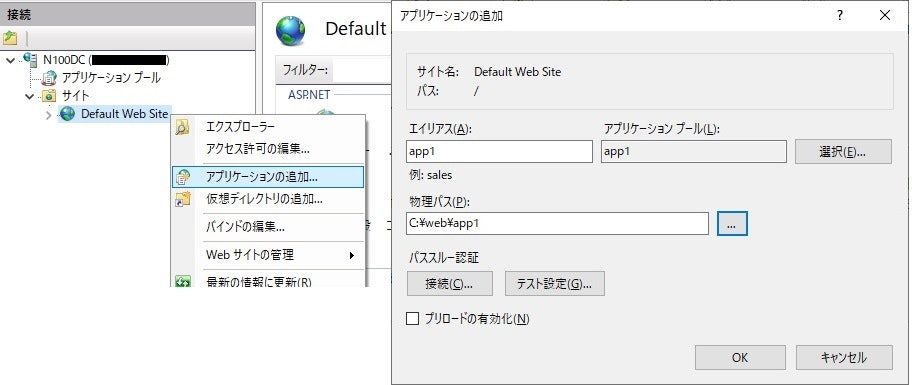Click the ASP.NET group heading

309,95
